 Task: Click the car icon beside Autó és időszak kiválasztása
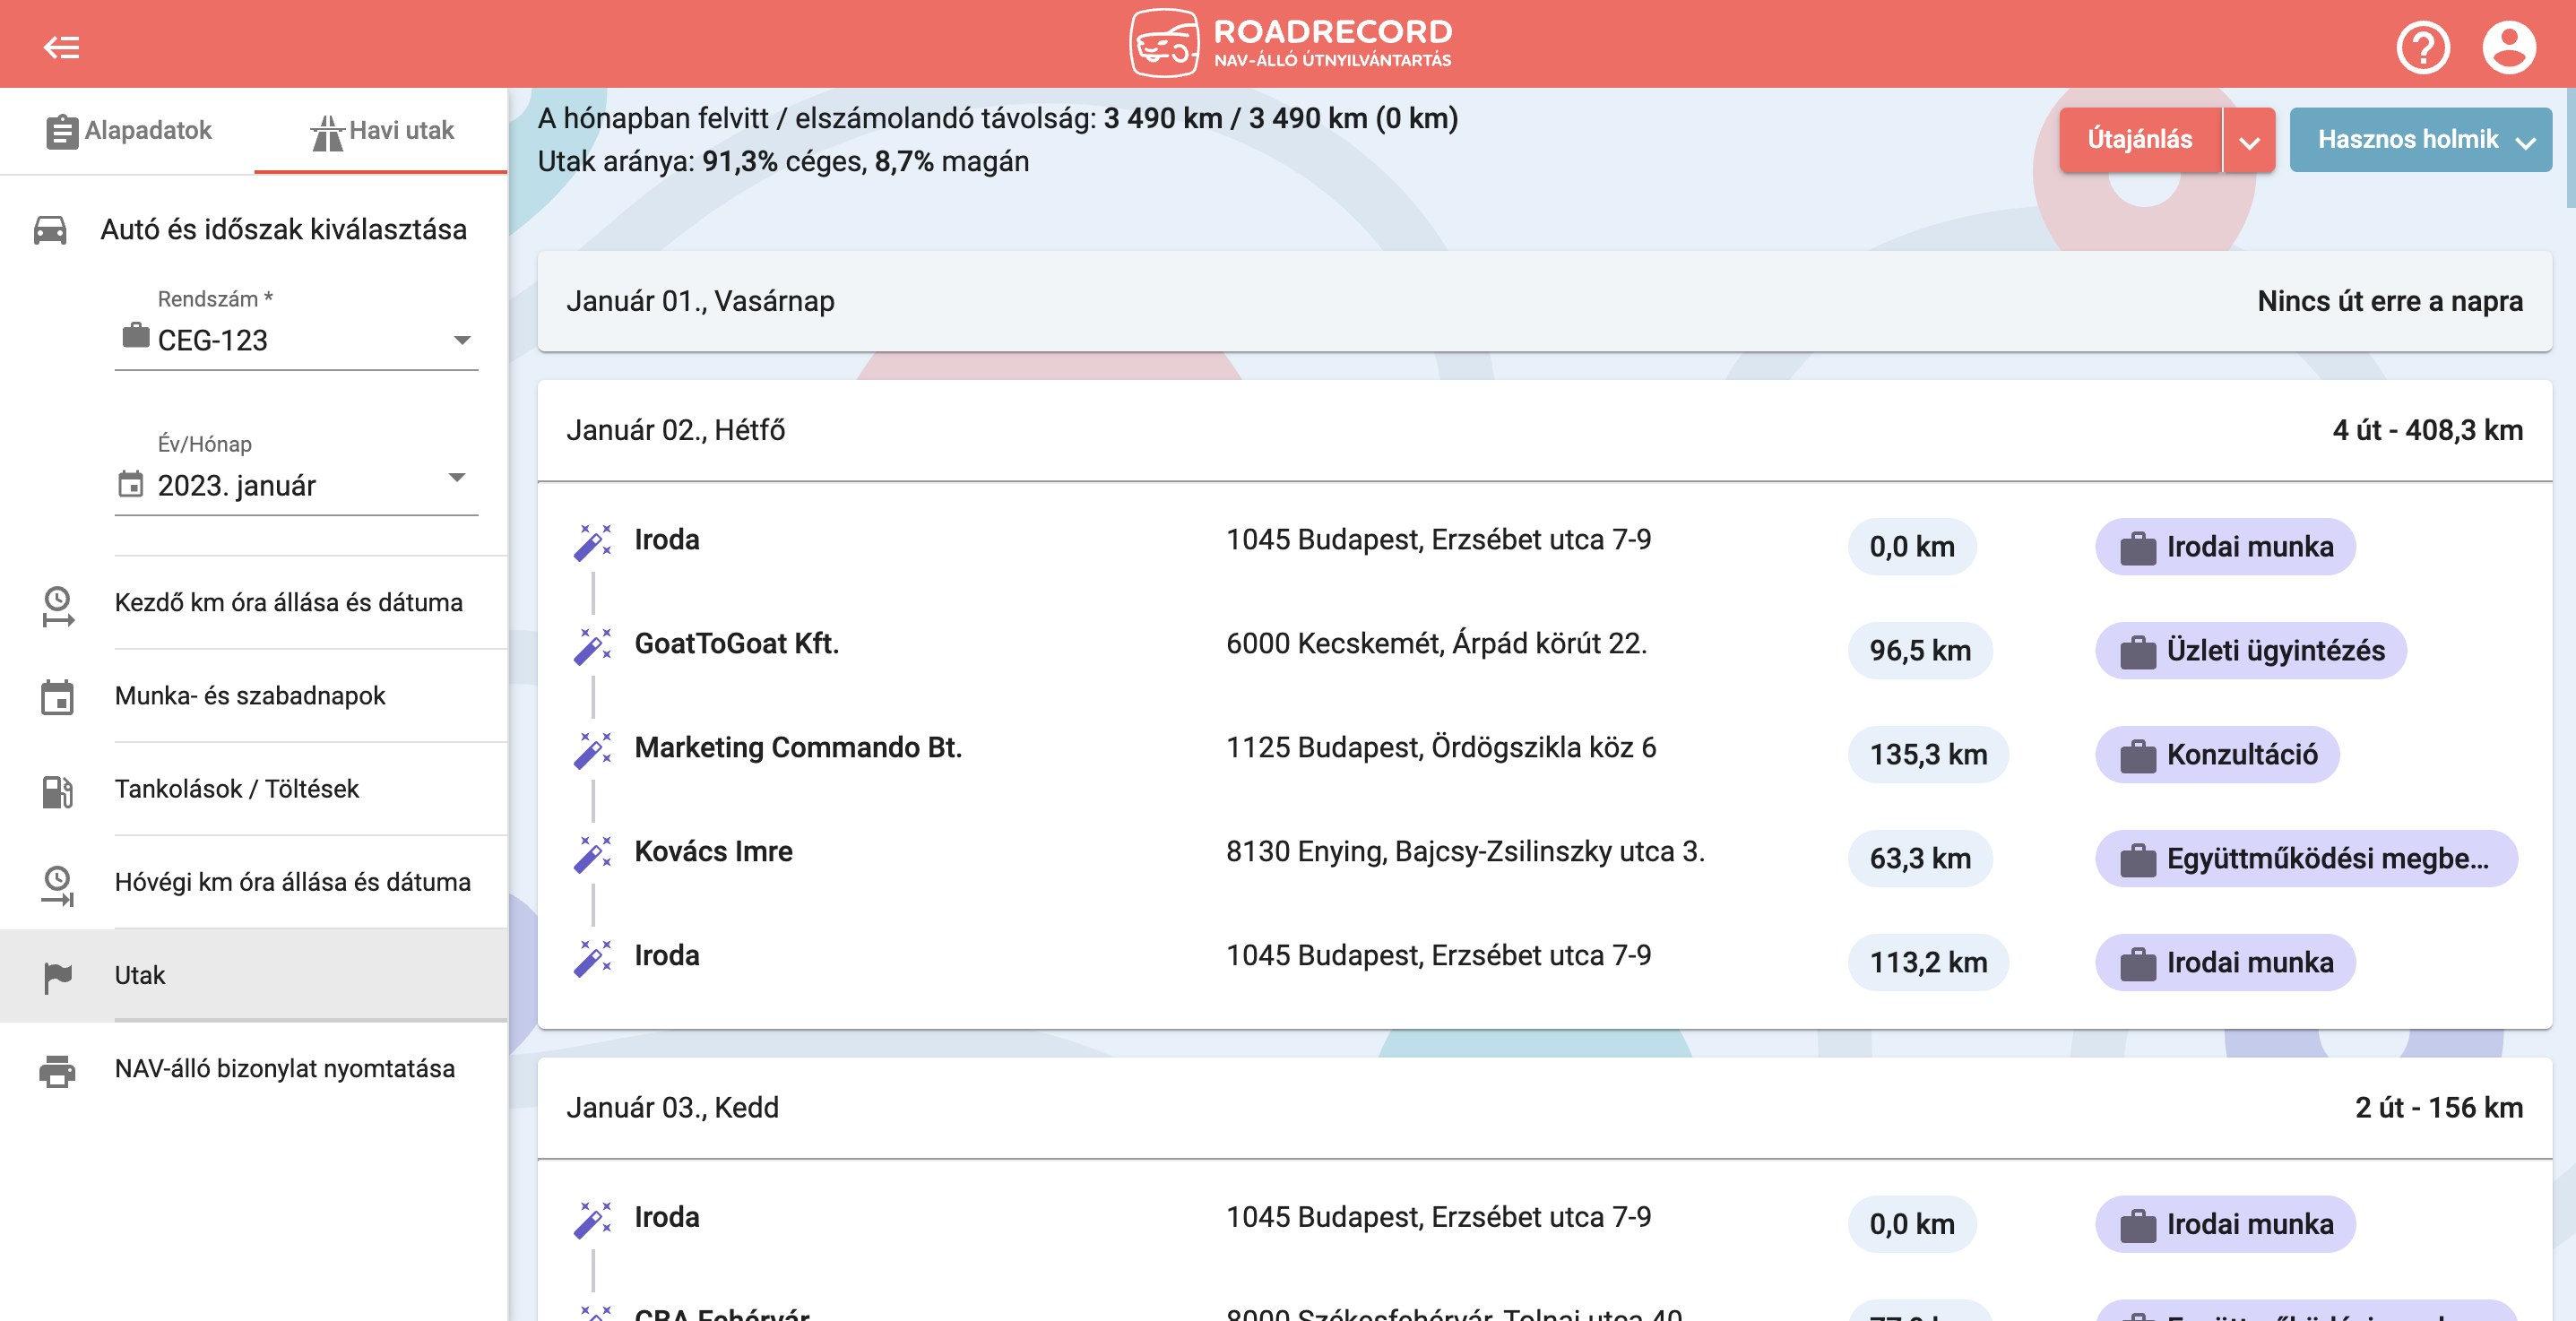[x=50, y=230]
